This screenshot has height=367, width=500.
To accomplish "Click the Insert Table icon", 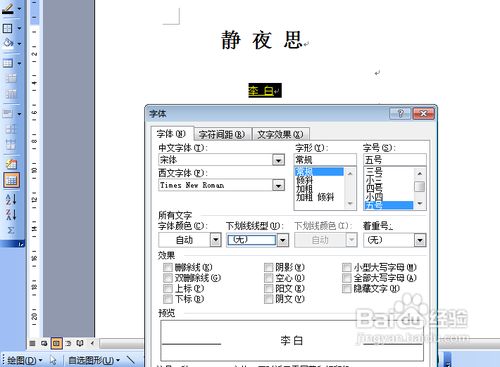I will pyautogui.click(x=8, y=63).
